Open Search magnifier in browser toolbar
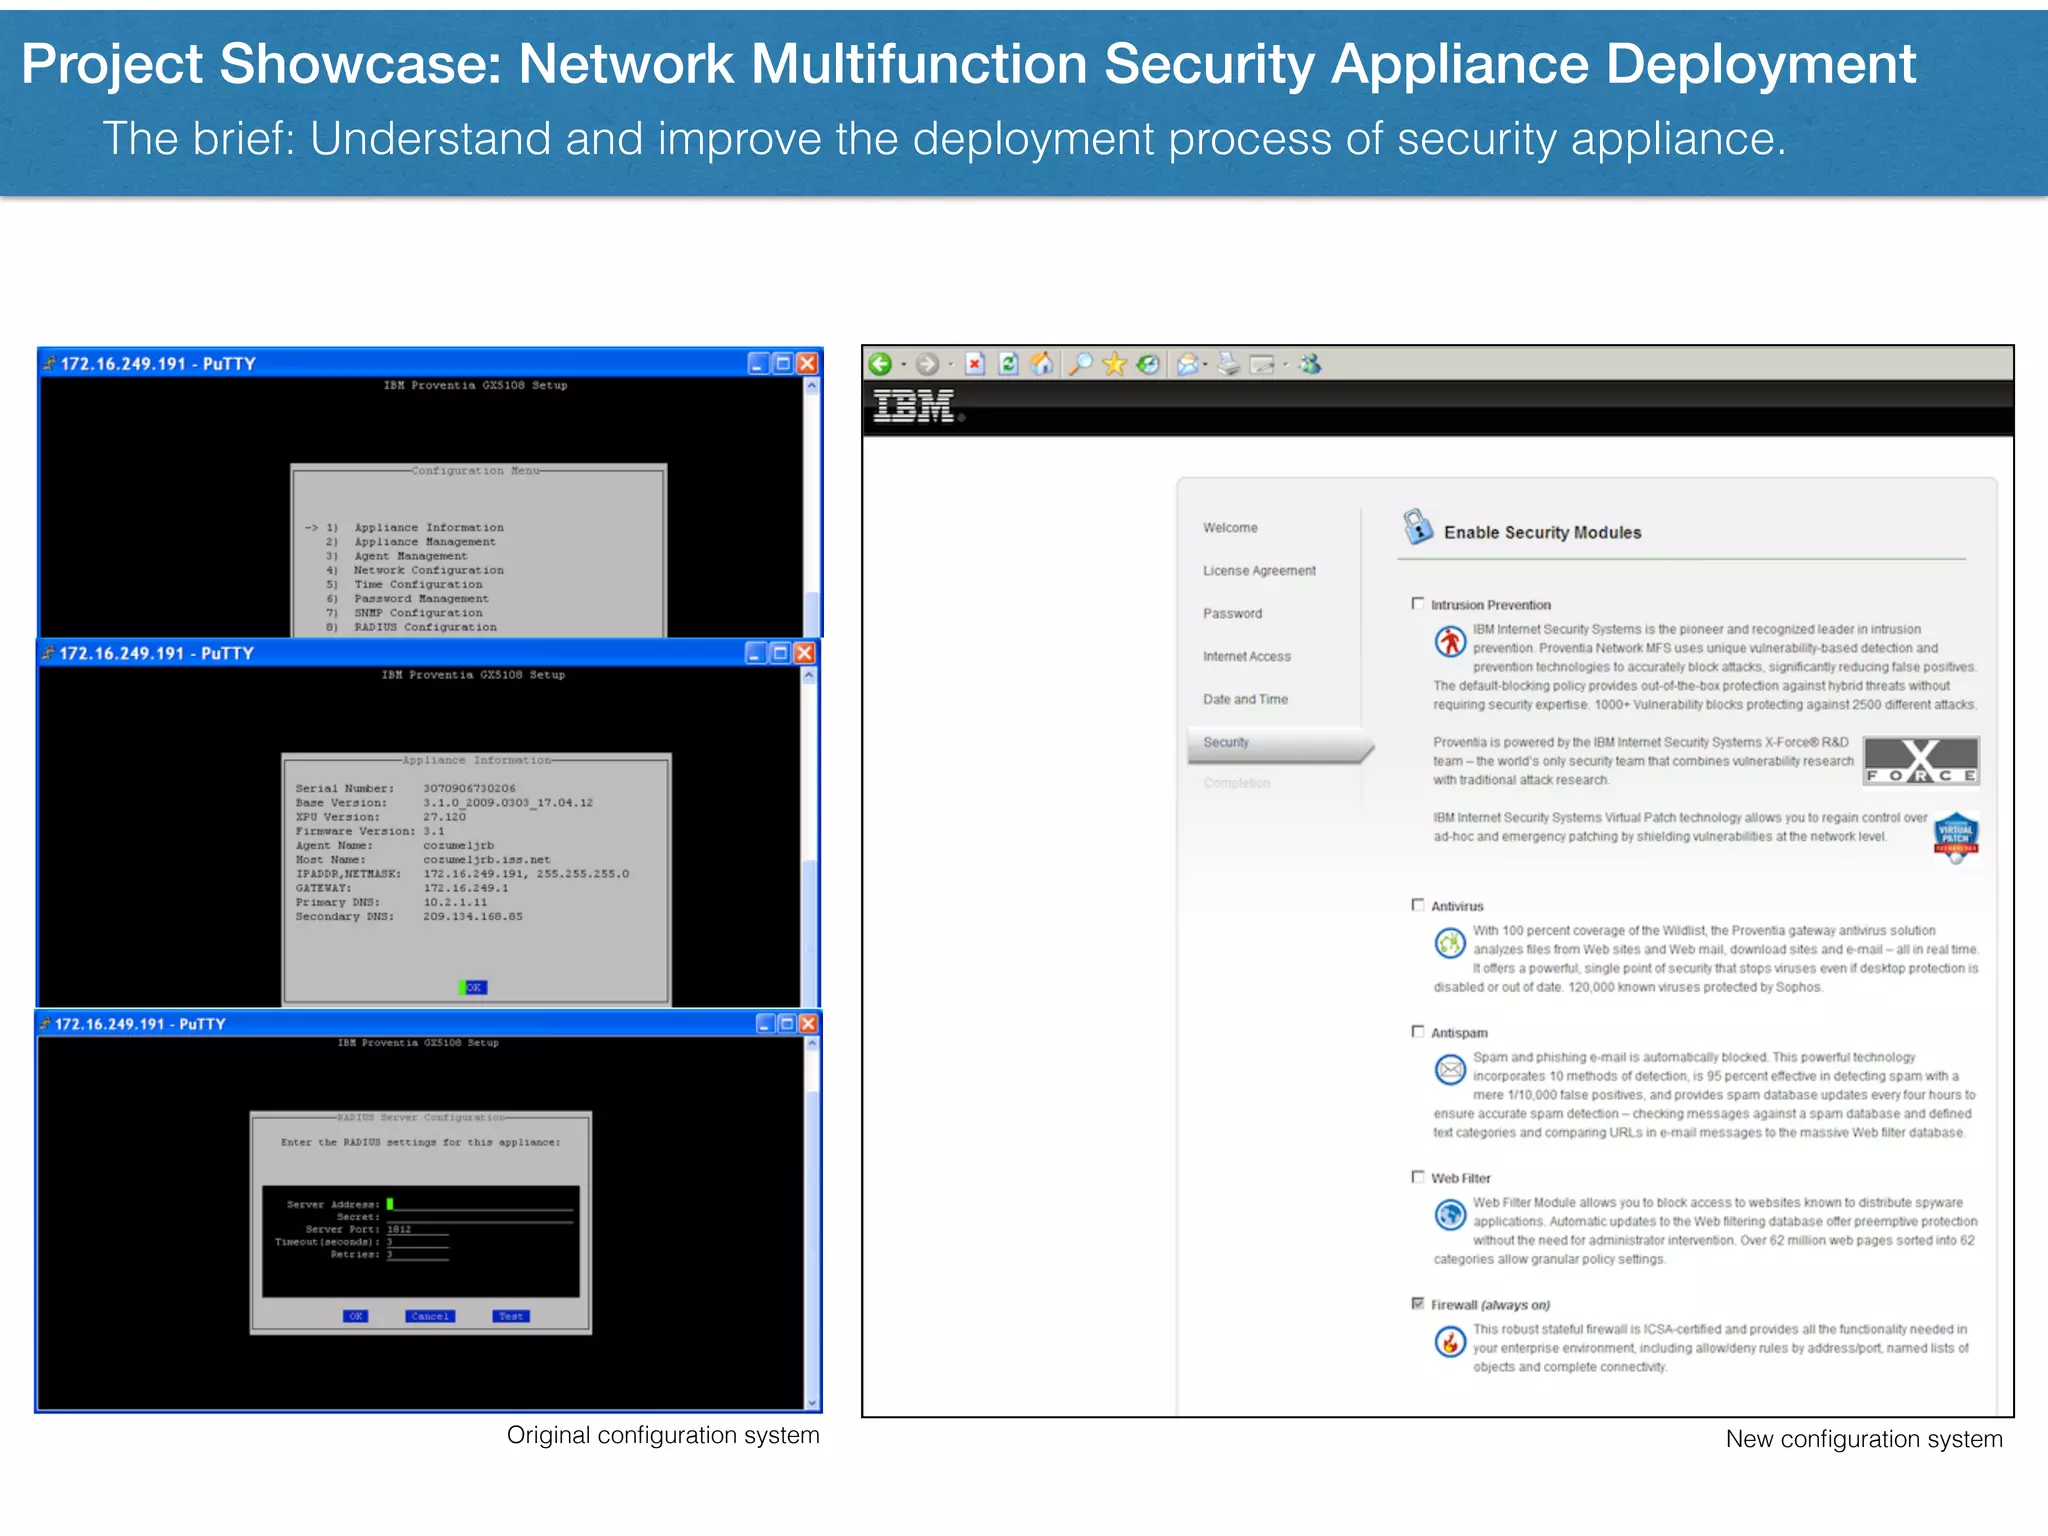 [x=1079, y=364]
